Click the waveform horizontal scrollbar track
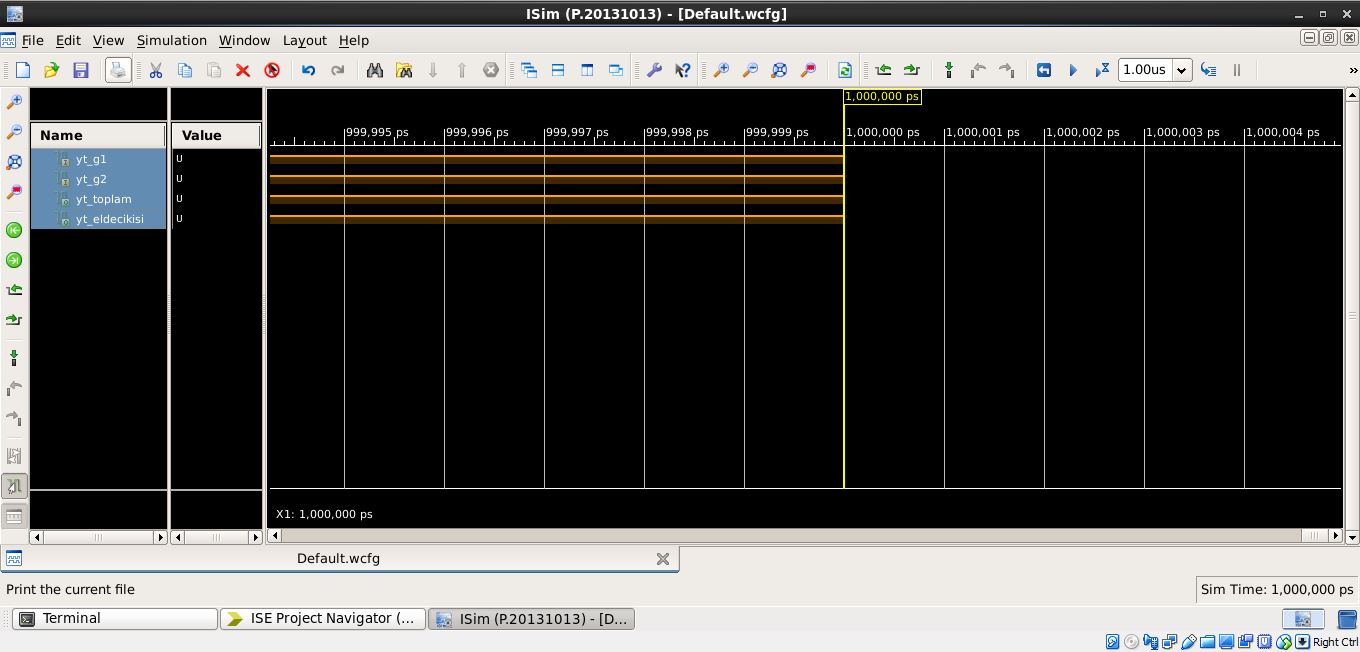Image resolution: width=1360 pixels, height=652 pixels. click(x=800, y=536)
